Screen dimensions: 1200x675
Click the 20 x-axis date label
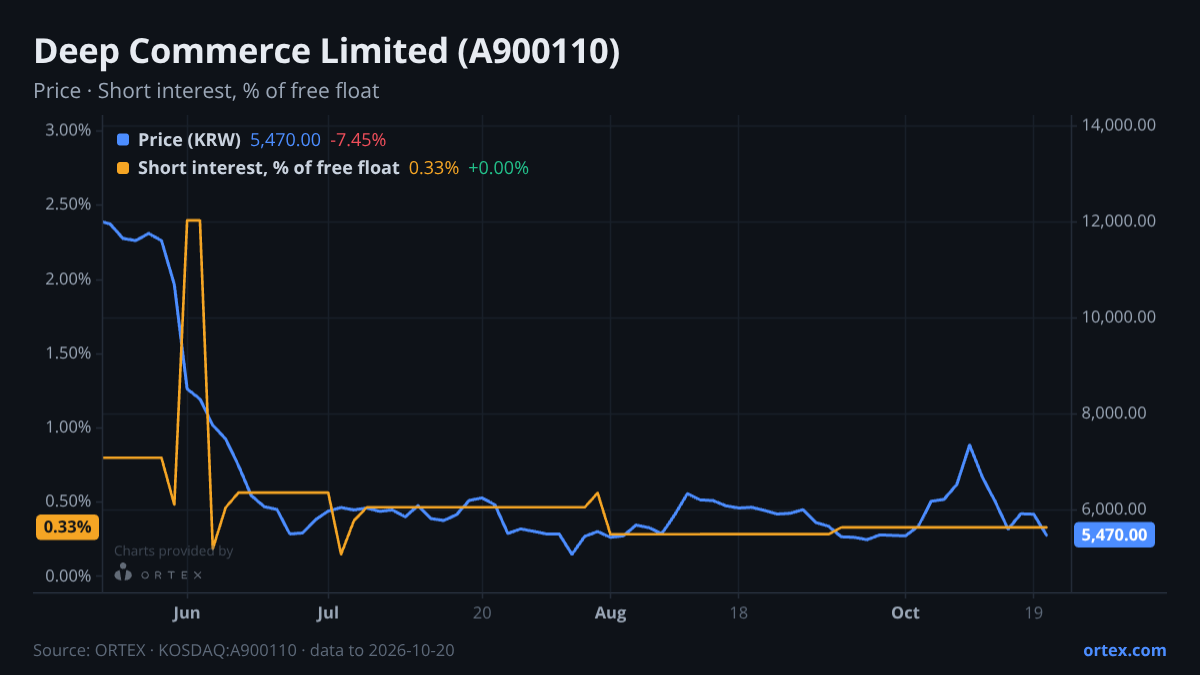tap(482, 613)
